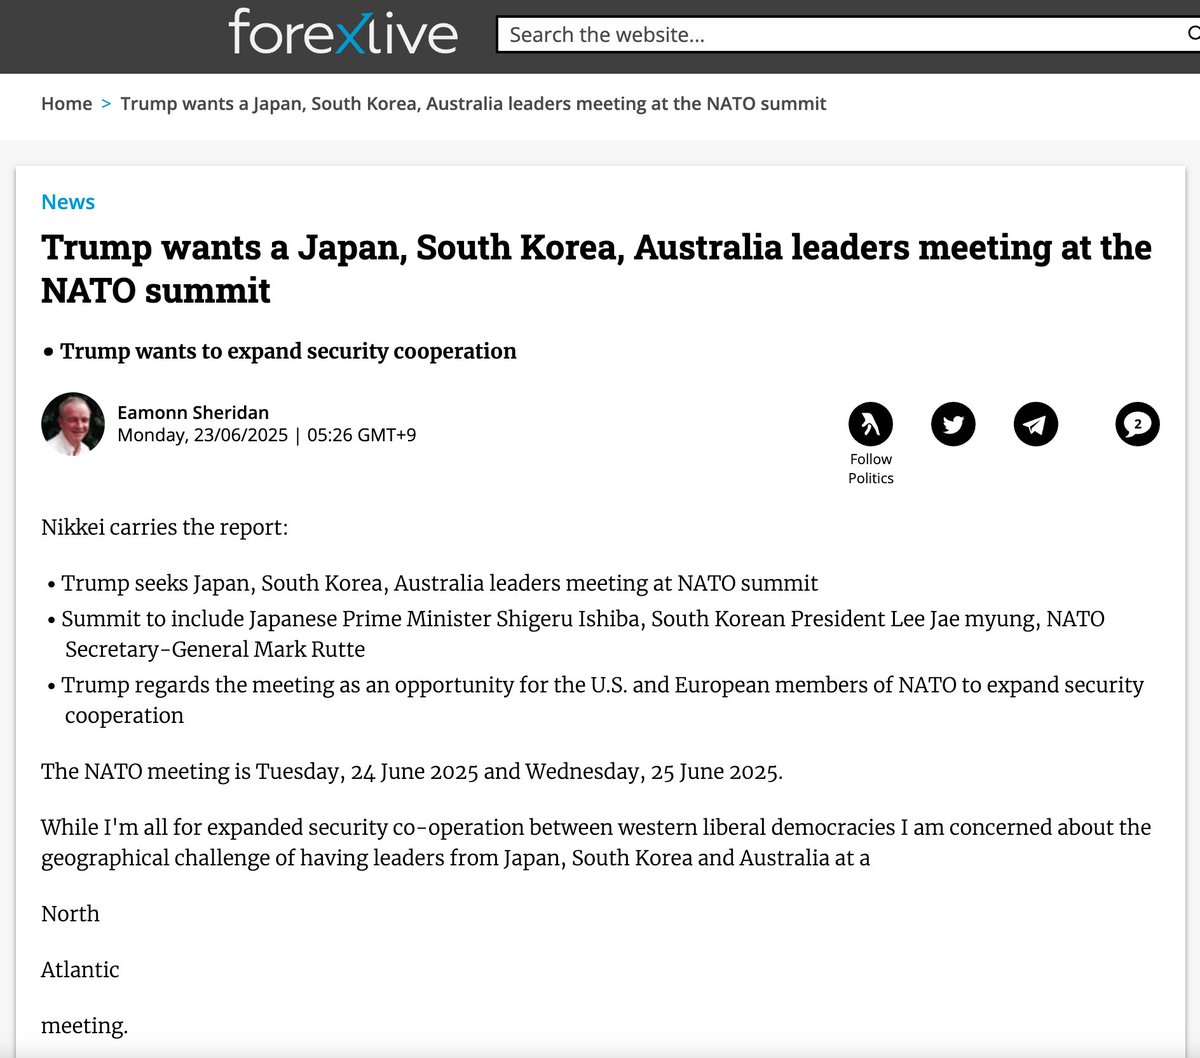Screen dimensions: 1200x1058
Task: Click the author name Eamonn Sheridan
Action: (193, 412)
